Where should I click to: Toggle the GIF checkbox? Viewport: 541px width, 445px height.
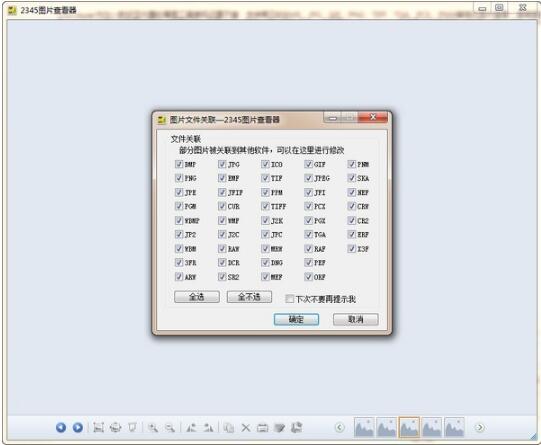click(308, 164)
